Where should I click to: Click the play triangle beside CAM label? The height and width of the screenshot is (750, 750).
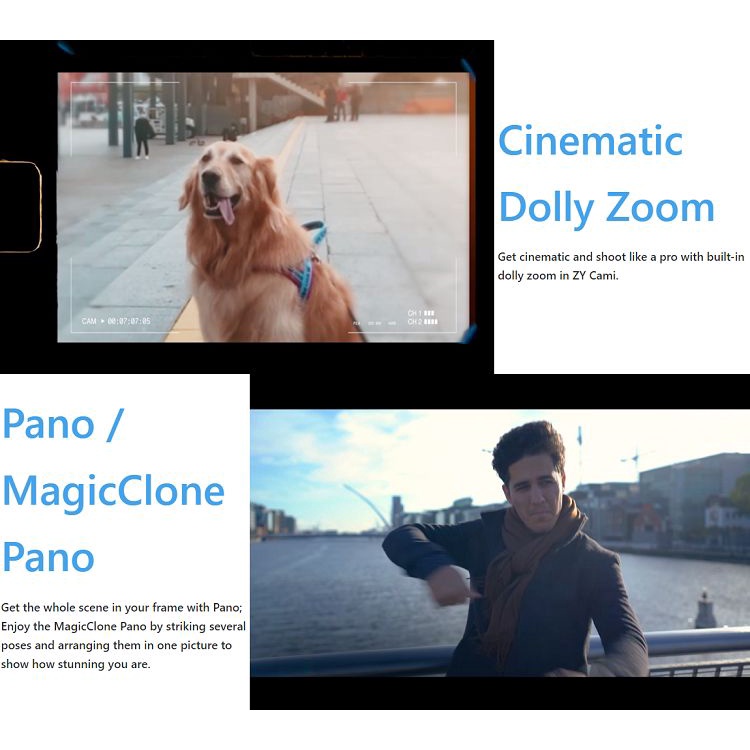click(x=102, y=321)
